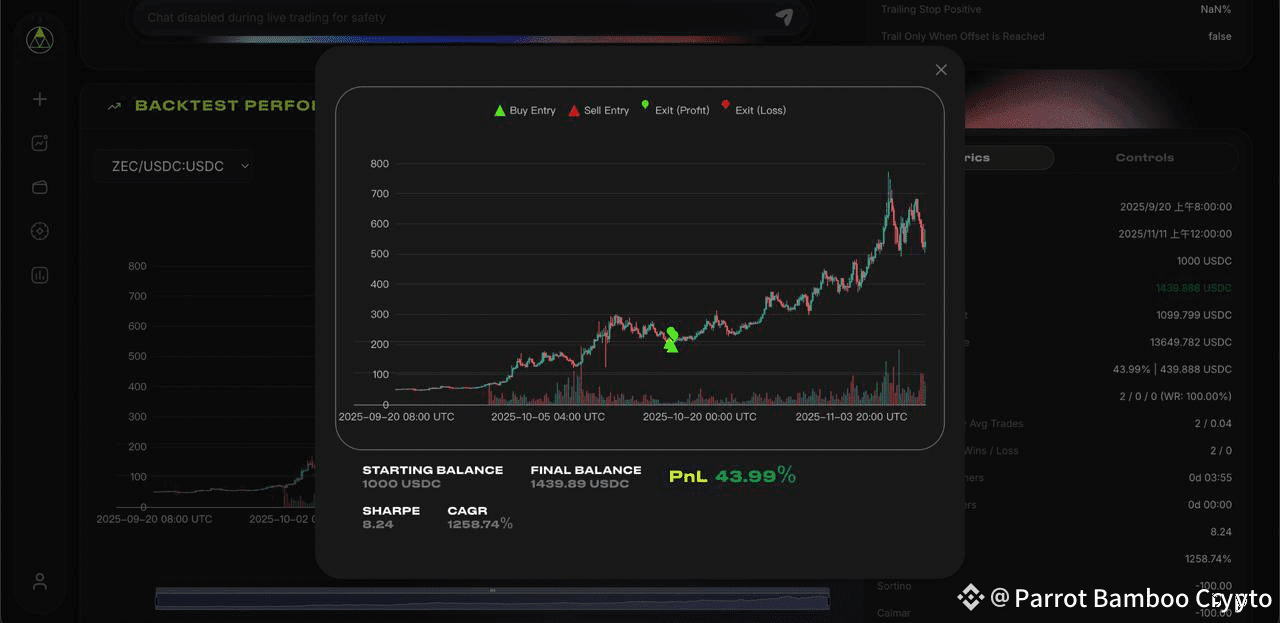This screenshot has height=623, width=1280.
Task: Toggle the Buy Entry legend marker
Action: (498, 110)
